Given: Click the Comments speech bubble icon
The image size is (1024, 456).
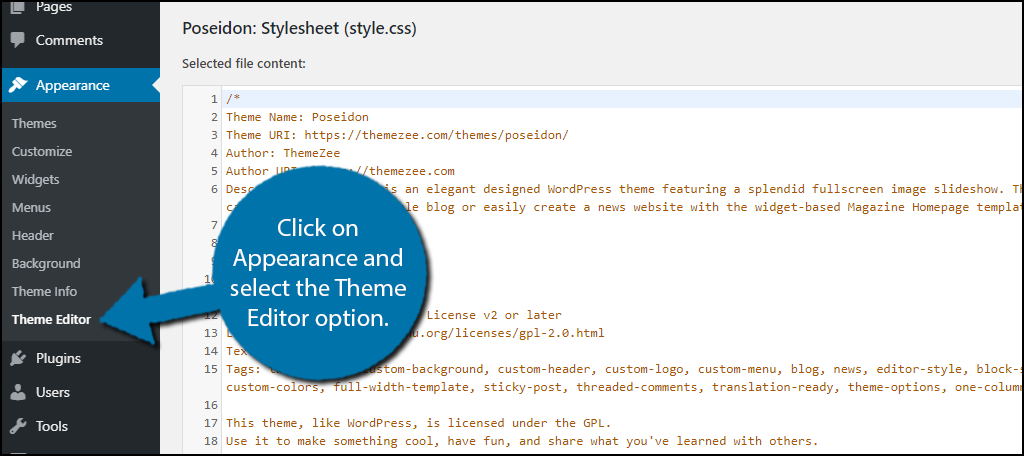Looking at the screenshot, I should point(18,40).
